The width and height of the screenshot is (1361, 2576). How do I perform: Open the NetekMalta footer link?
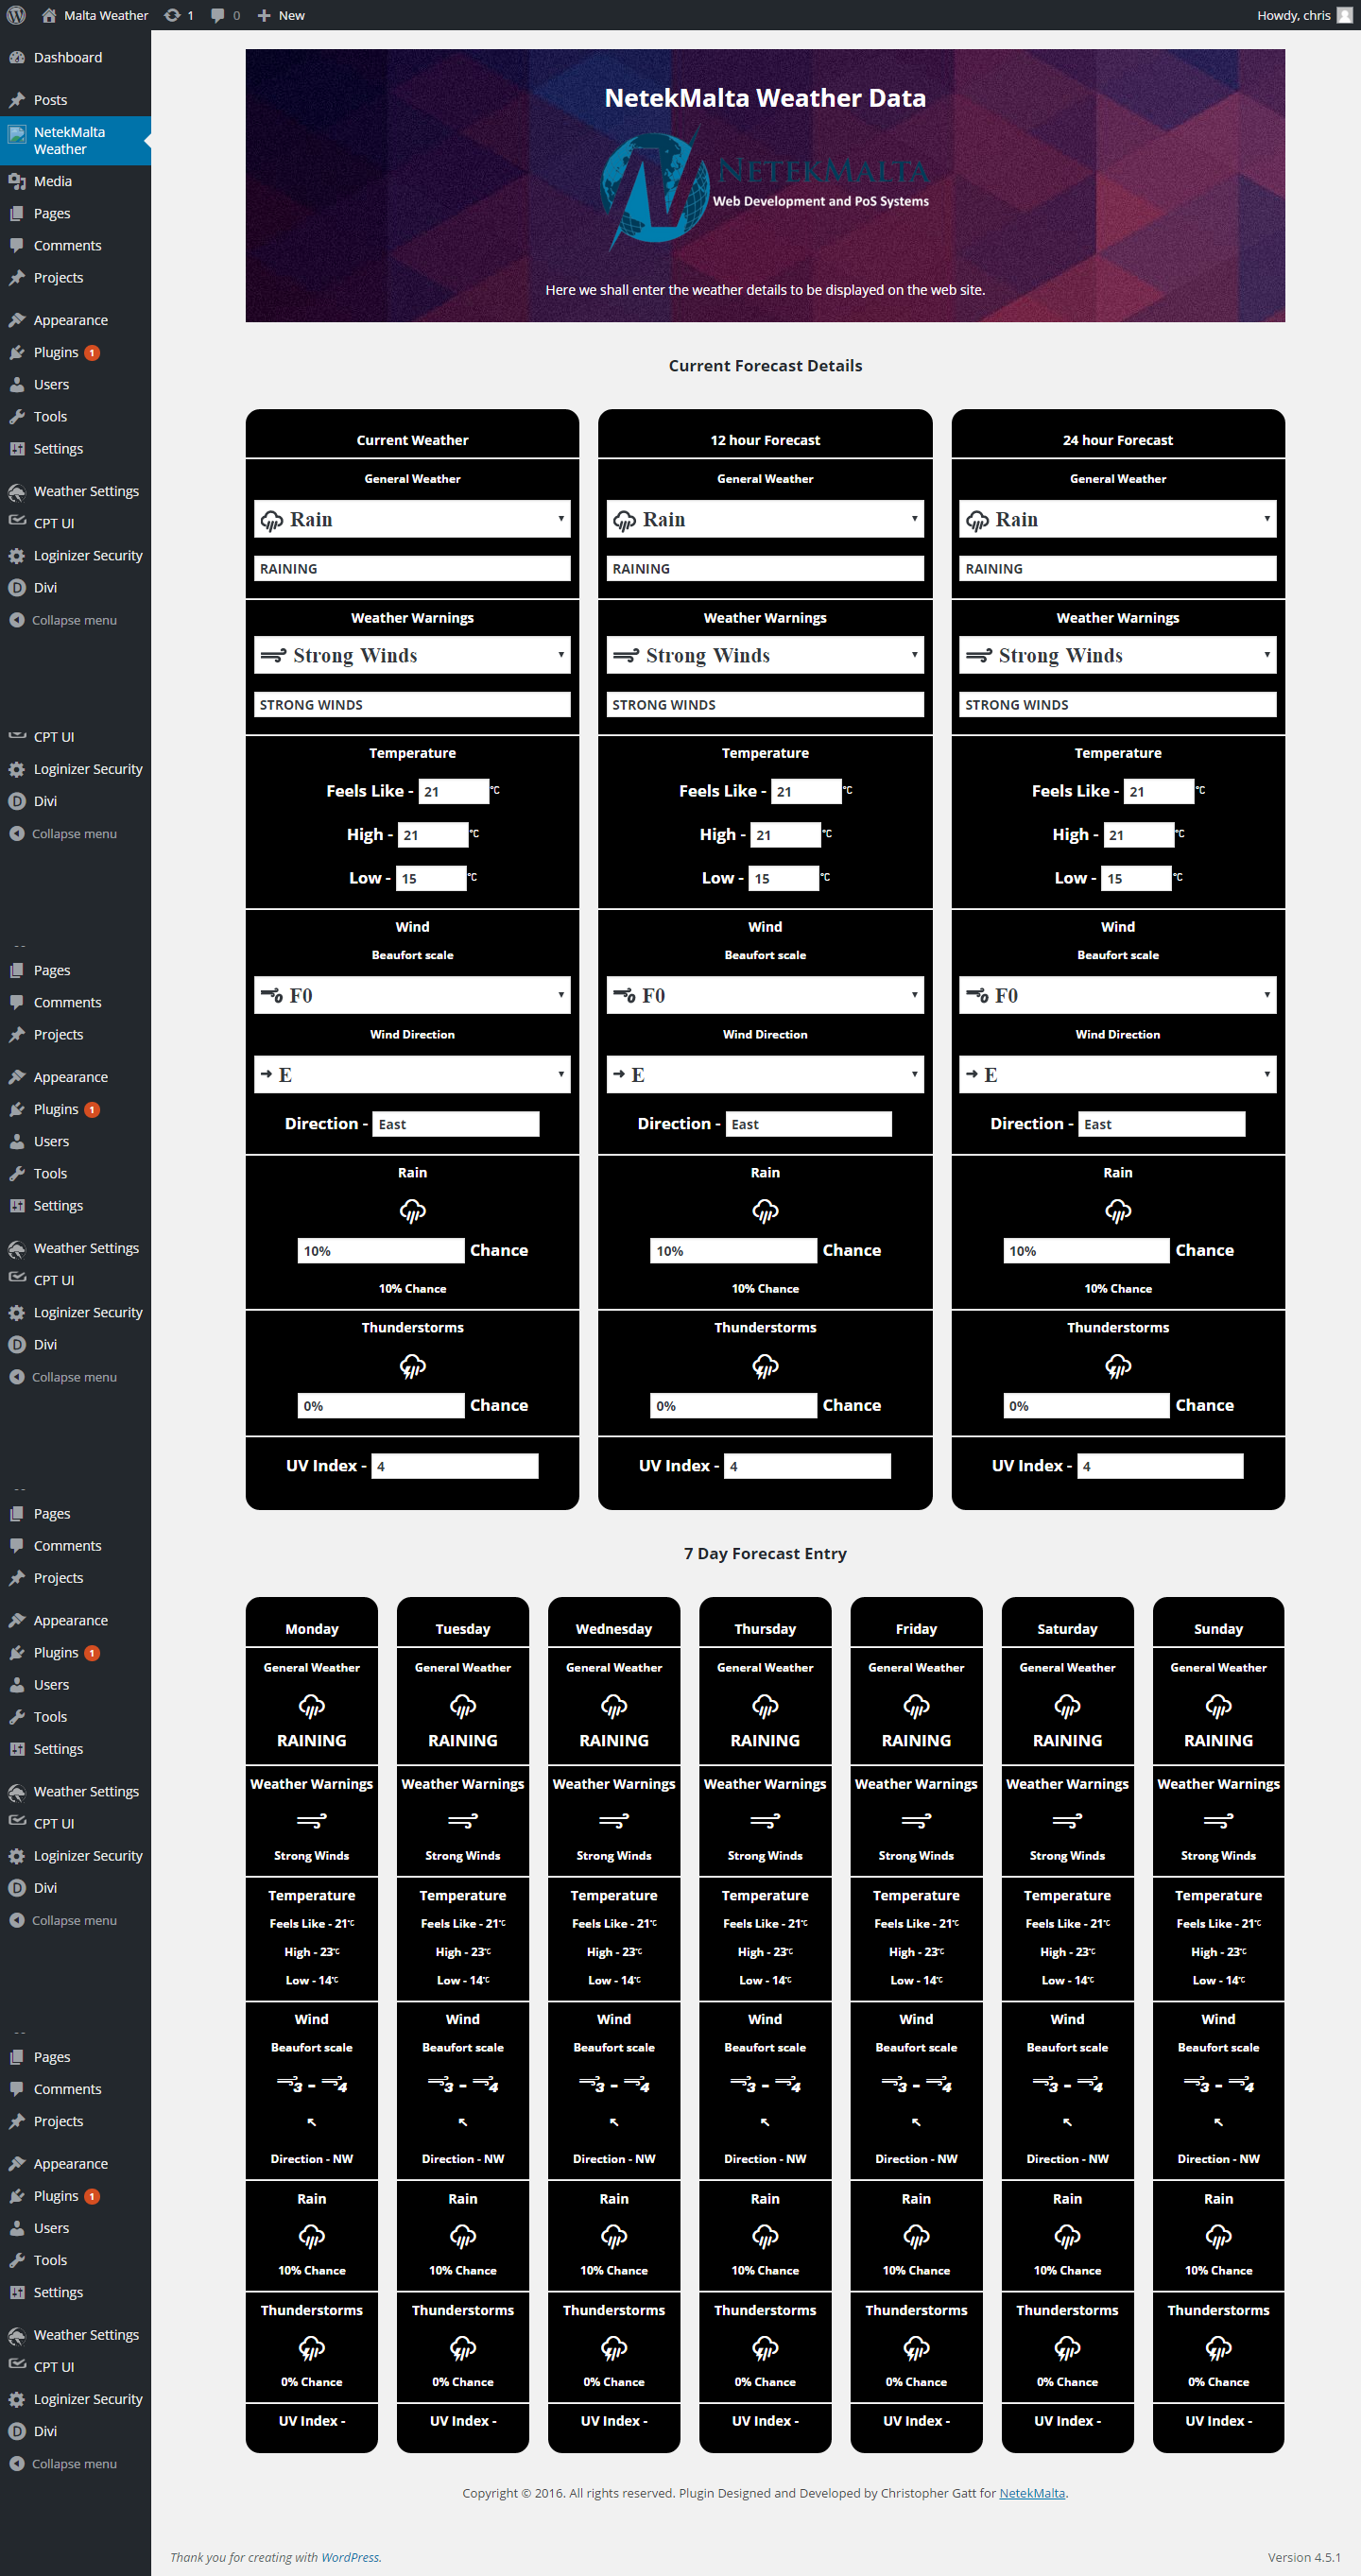pos(1032,2493)
